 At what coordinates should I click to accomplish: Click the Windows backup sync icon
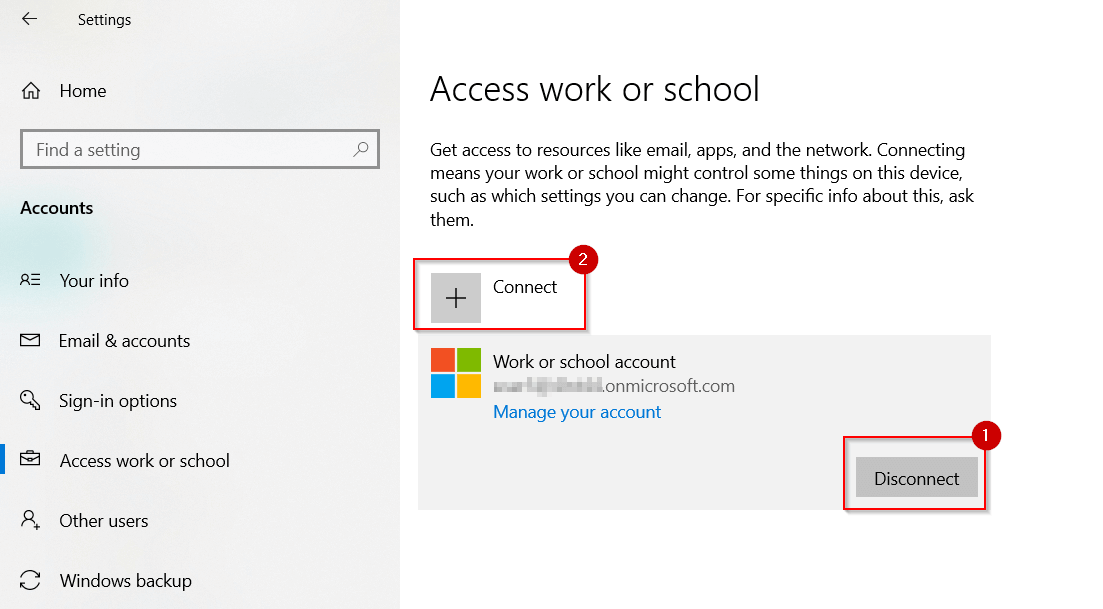click(30, 581)
